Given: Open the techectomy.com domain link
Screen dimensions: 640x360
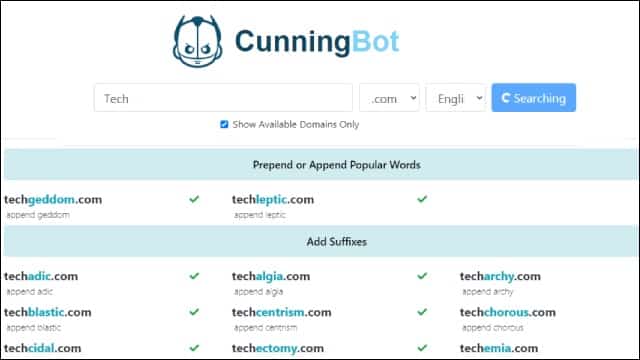Looking at the screenshot, I should pyautogui.click(x=278, y=348).
